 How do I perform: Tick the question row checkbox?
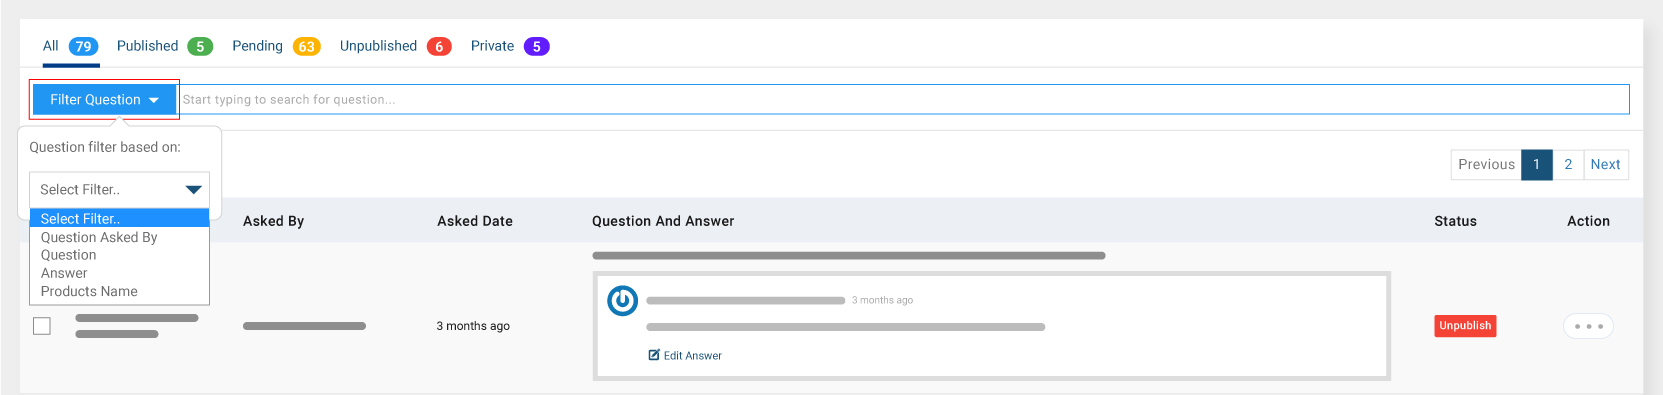coord(42,326)
